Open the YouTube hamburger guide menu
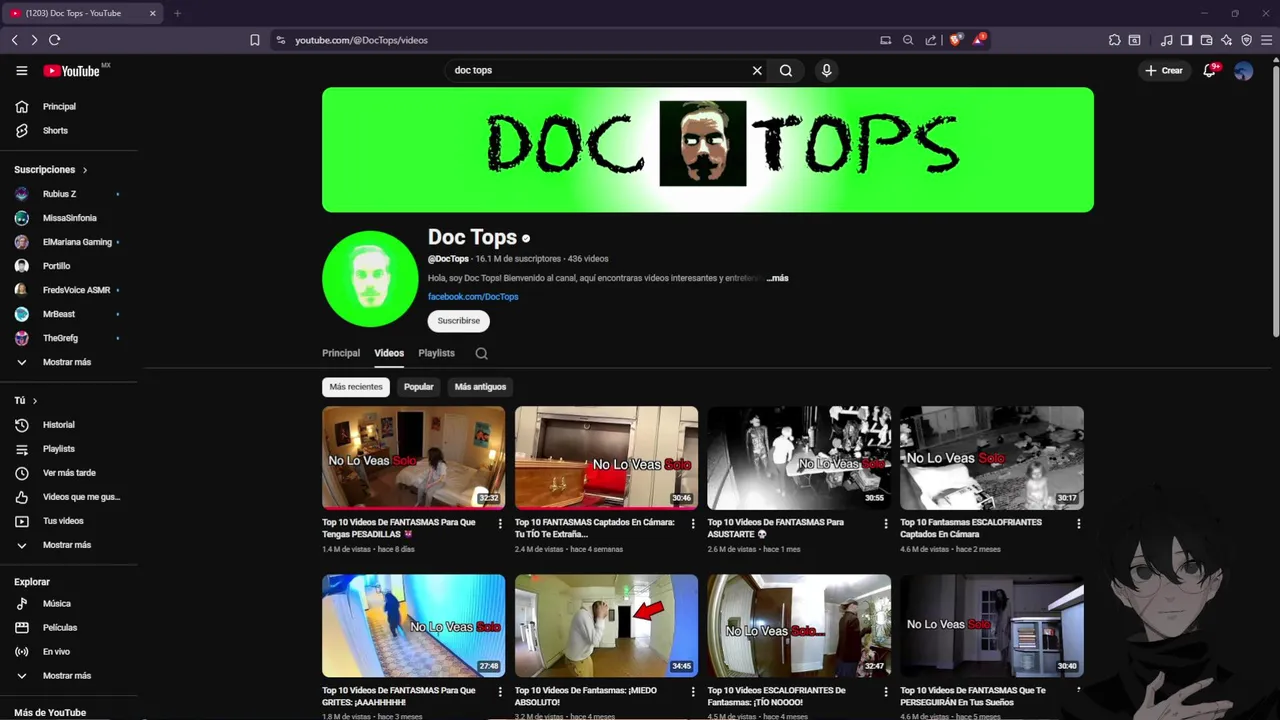1280x720 pixels. coord(21,71)
